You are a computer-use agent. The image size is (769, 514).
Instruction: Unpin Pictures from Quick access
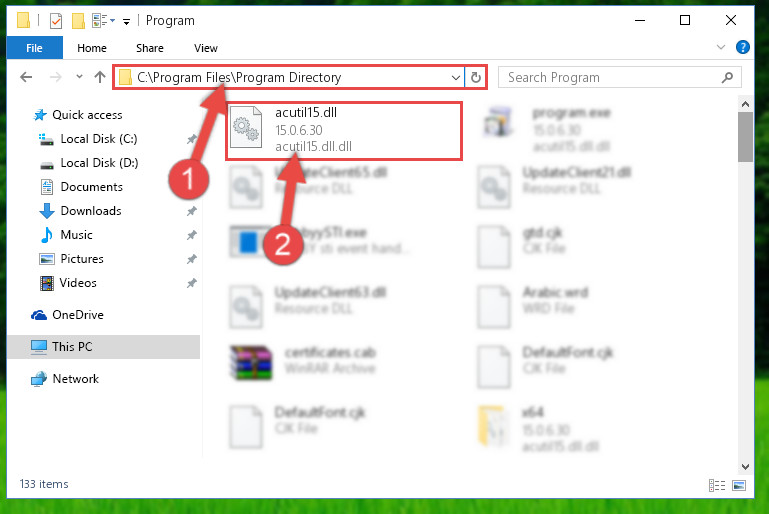pos(191,259)
